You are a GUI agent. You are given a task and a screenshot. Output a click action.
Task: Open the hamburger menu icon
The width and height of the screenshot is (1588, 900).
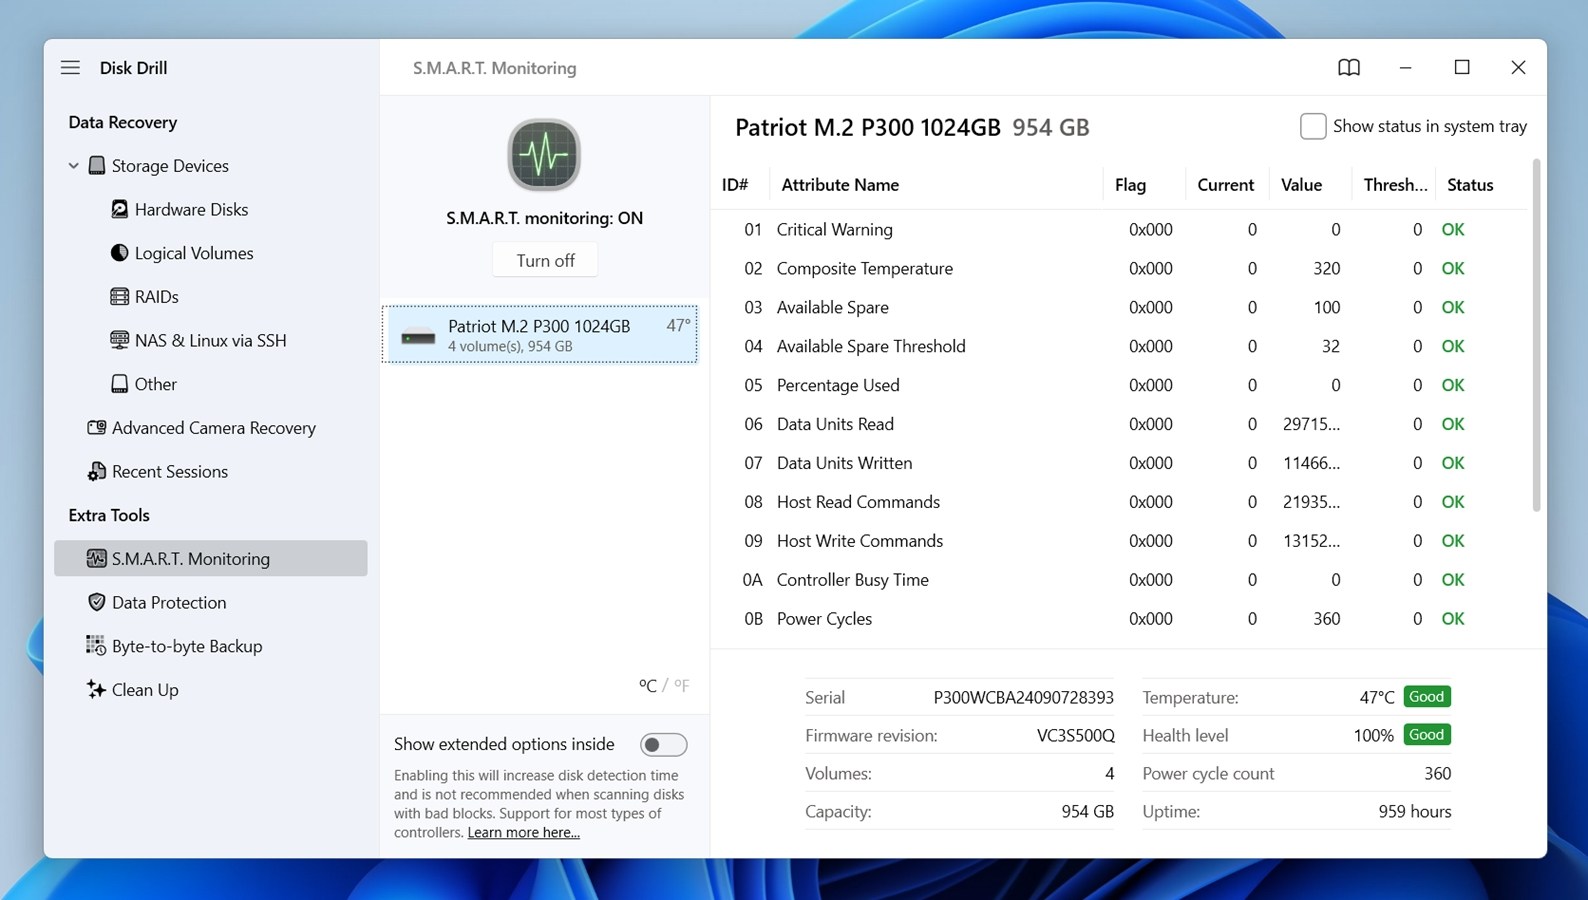pyautogui.click(x=70, y=68)
